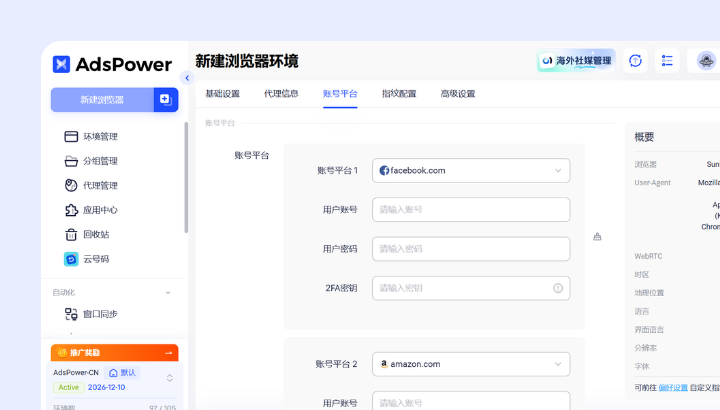Click the 推广奖励 promotion banner
Image resolution: width=720 pixels, height=410 pixels.
click(x=114, y=353)
